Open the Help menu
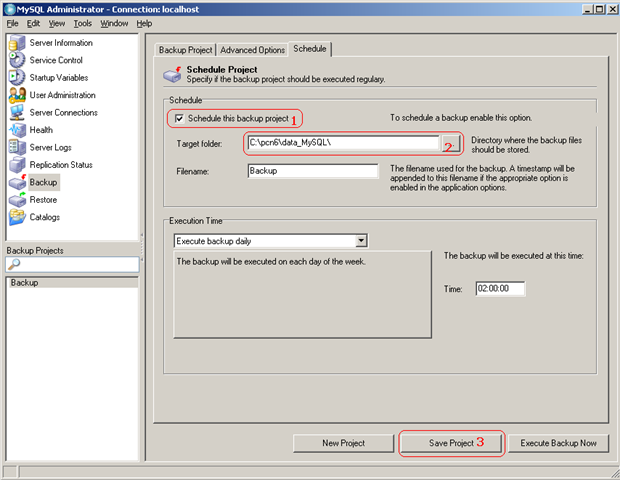Image resolution: width=620 pixels, height=480 pixels. [144, 24]
